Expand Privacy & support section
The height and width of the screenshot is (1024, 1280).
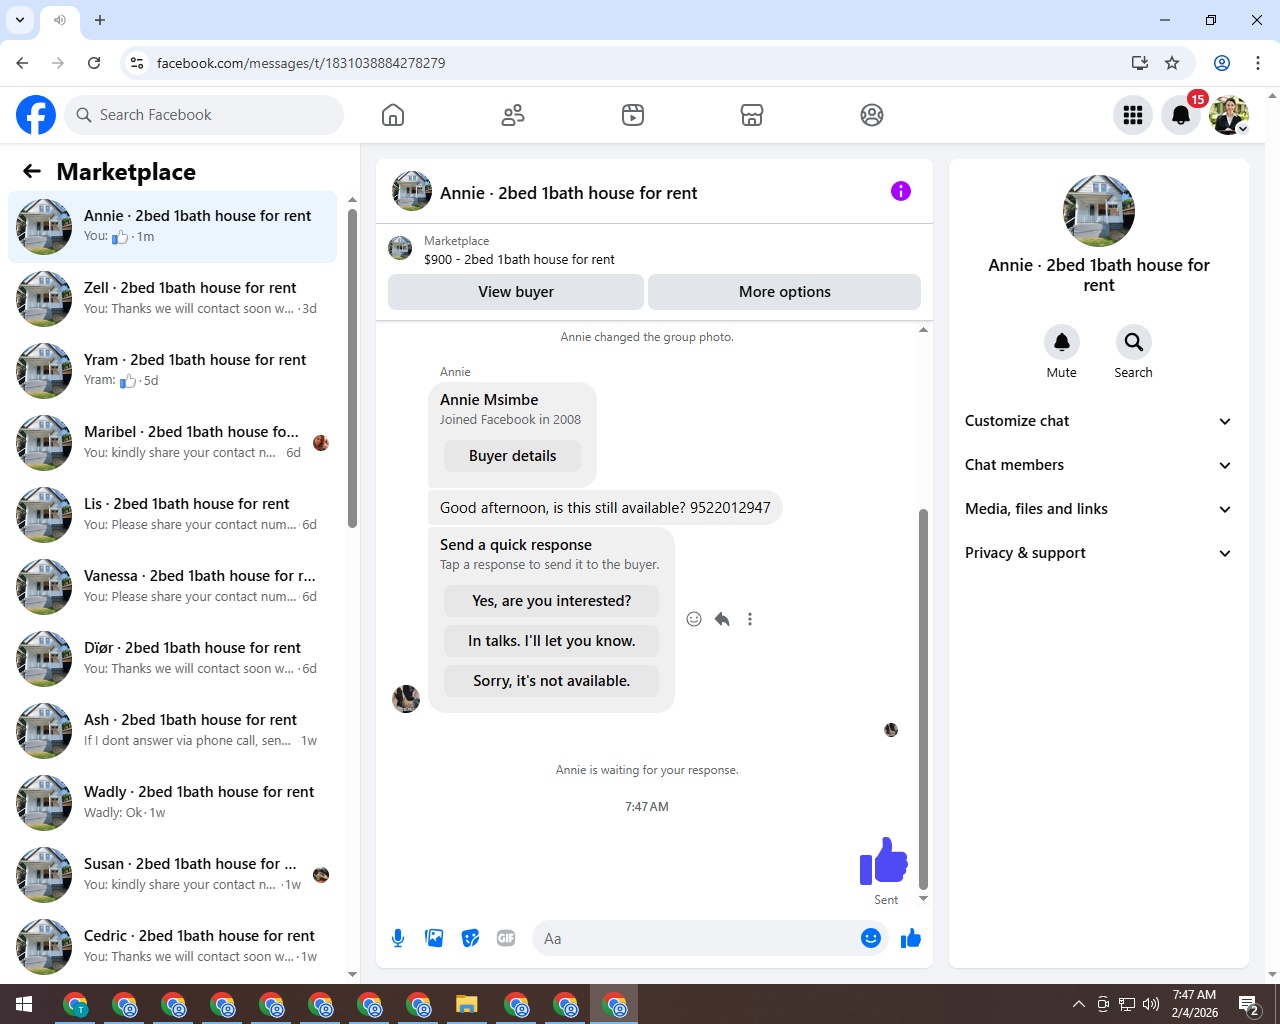[1098, 553]
